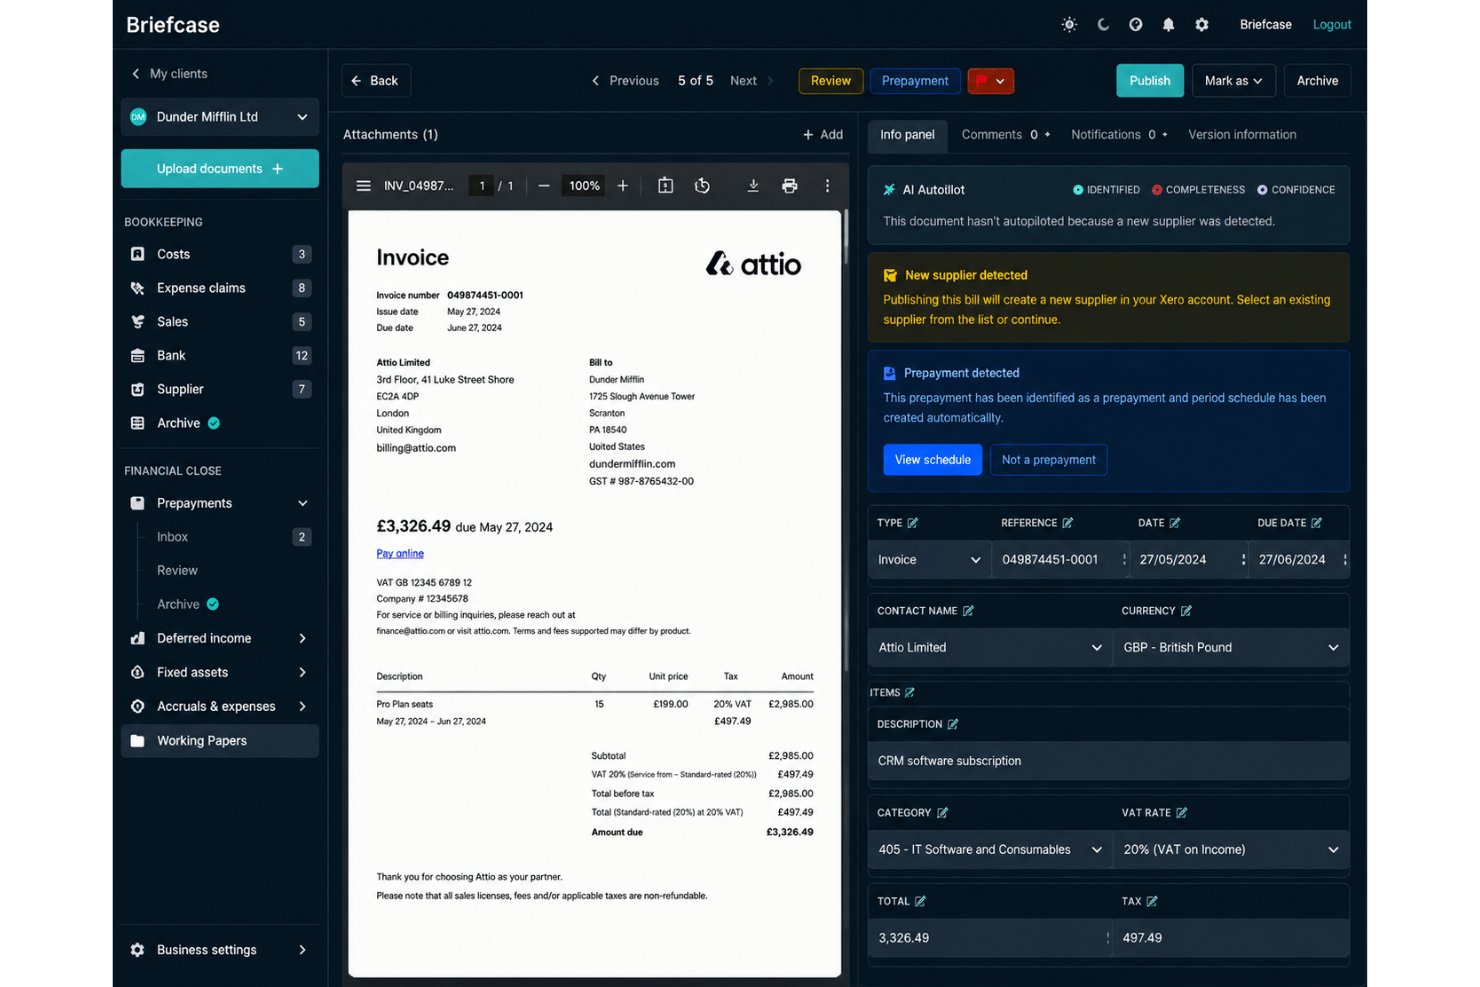Rotate the PDF document

pos(702,186)
